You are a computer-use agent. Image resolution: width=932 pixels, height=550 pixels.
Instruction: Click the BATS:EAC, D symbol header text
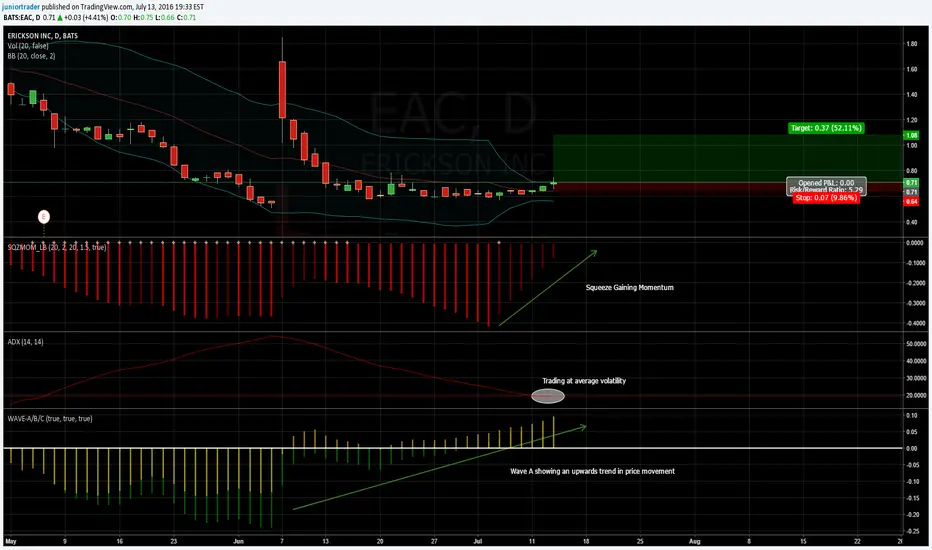click(22, 18)
